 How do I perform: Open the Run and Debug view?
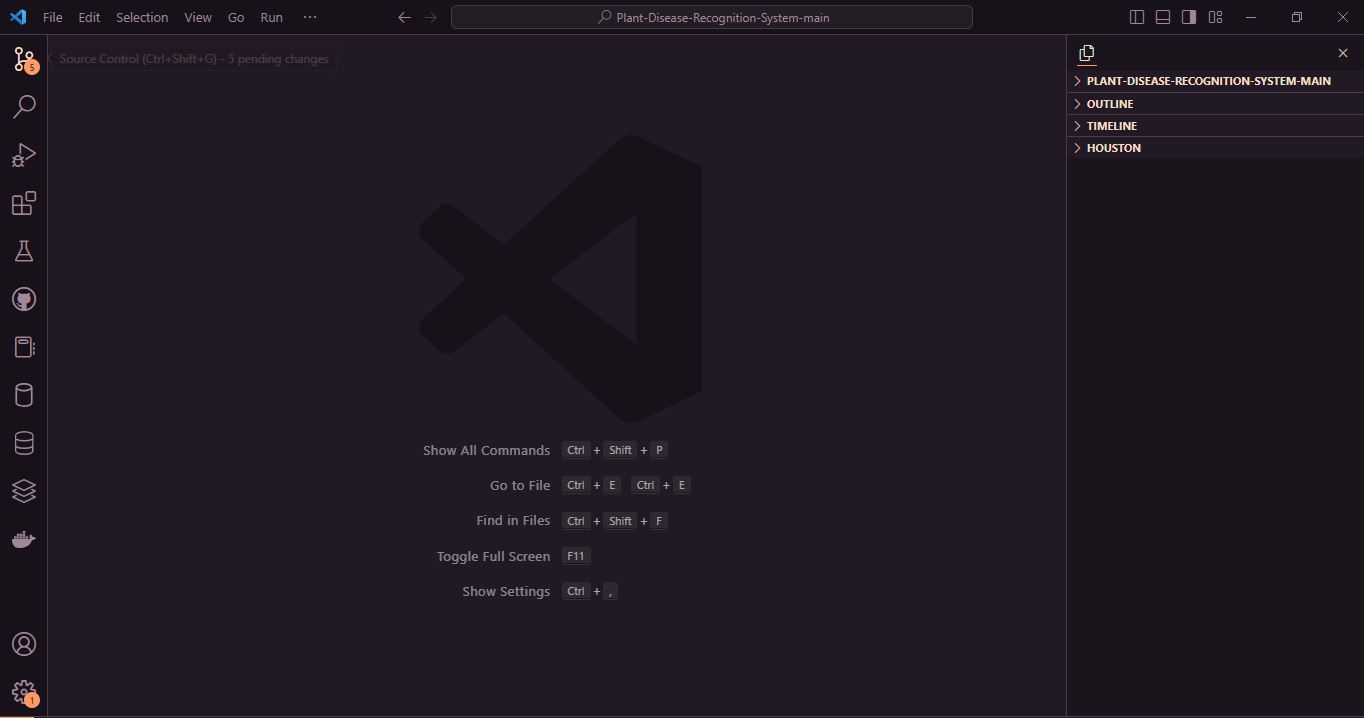tap(24, 155)
